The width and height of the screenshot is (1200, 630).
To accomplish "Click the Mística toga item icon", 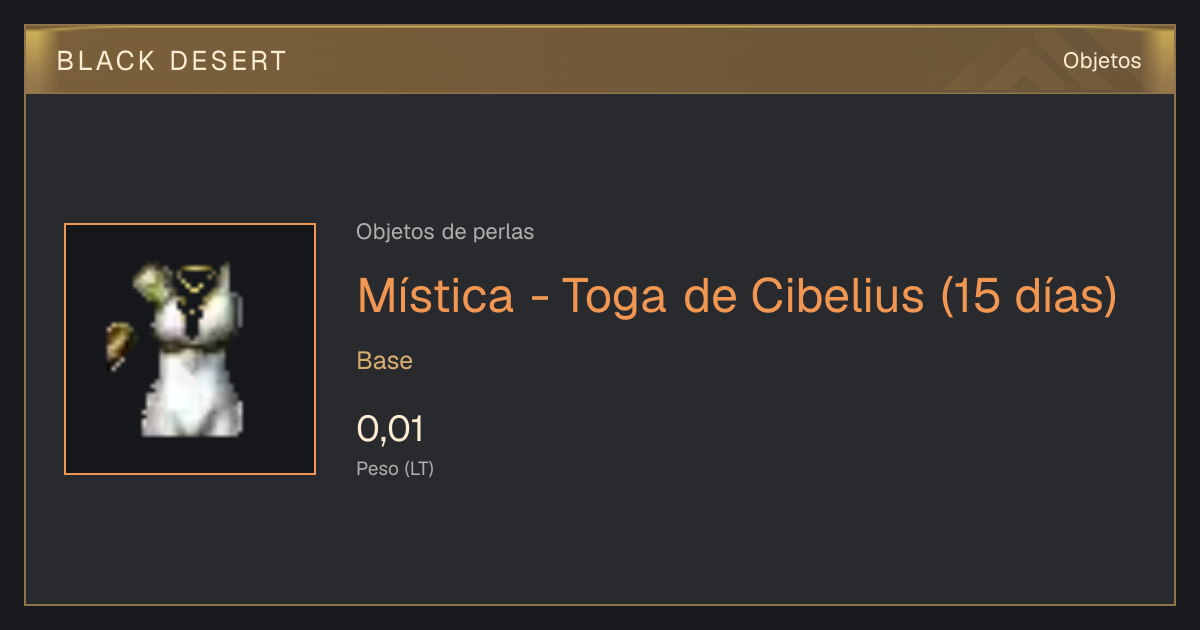I will click(190, 349).
